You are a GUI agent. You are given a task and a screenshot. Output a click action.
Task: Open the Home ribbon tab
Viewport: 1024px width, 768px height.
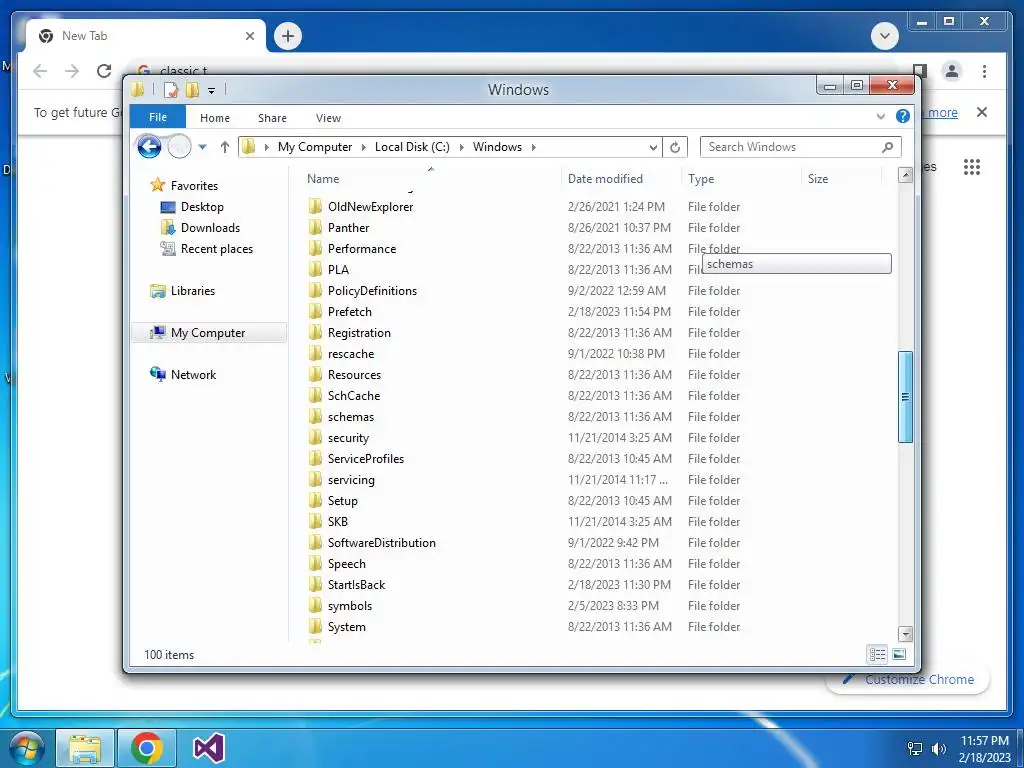215,118
